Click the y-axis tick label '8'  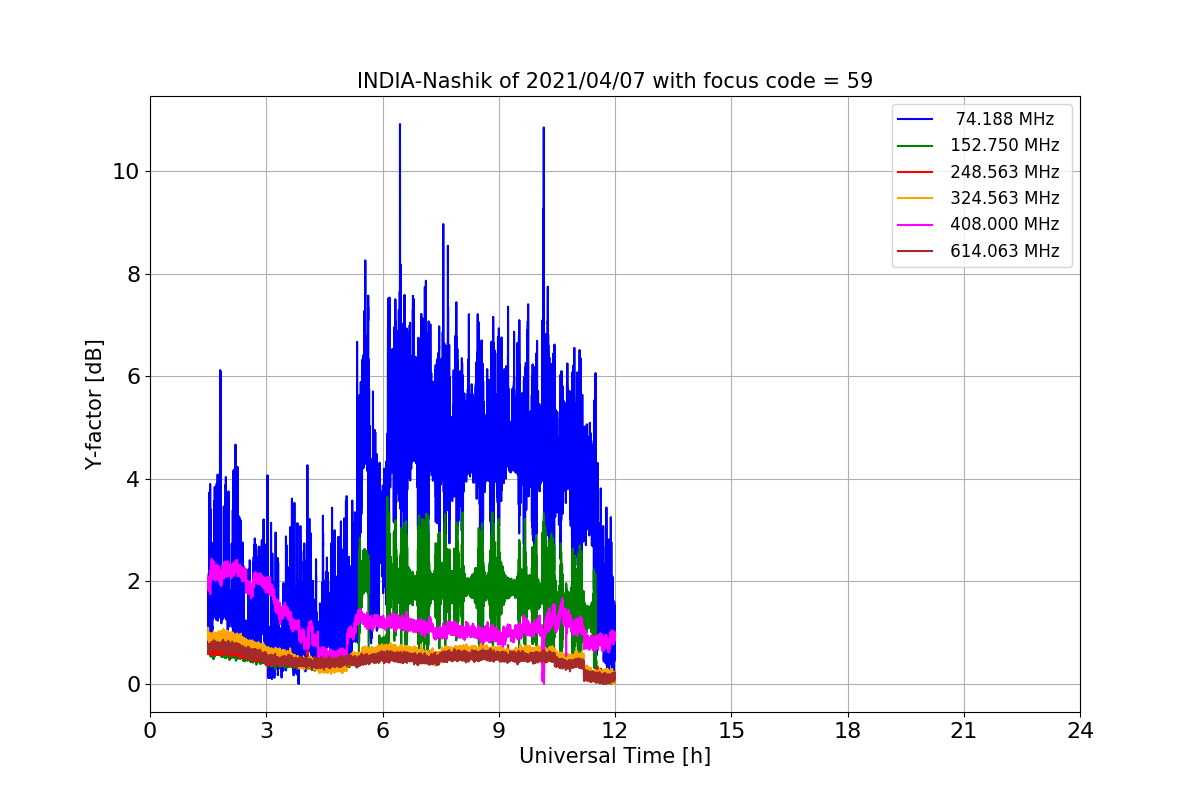click(x=132, y=274)
